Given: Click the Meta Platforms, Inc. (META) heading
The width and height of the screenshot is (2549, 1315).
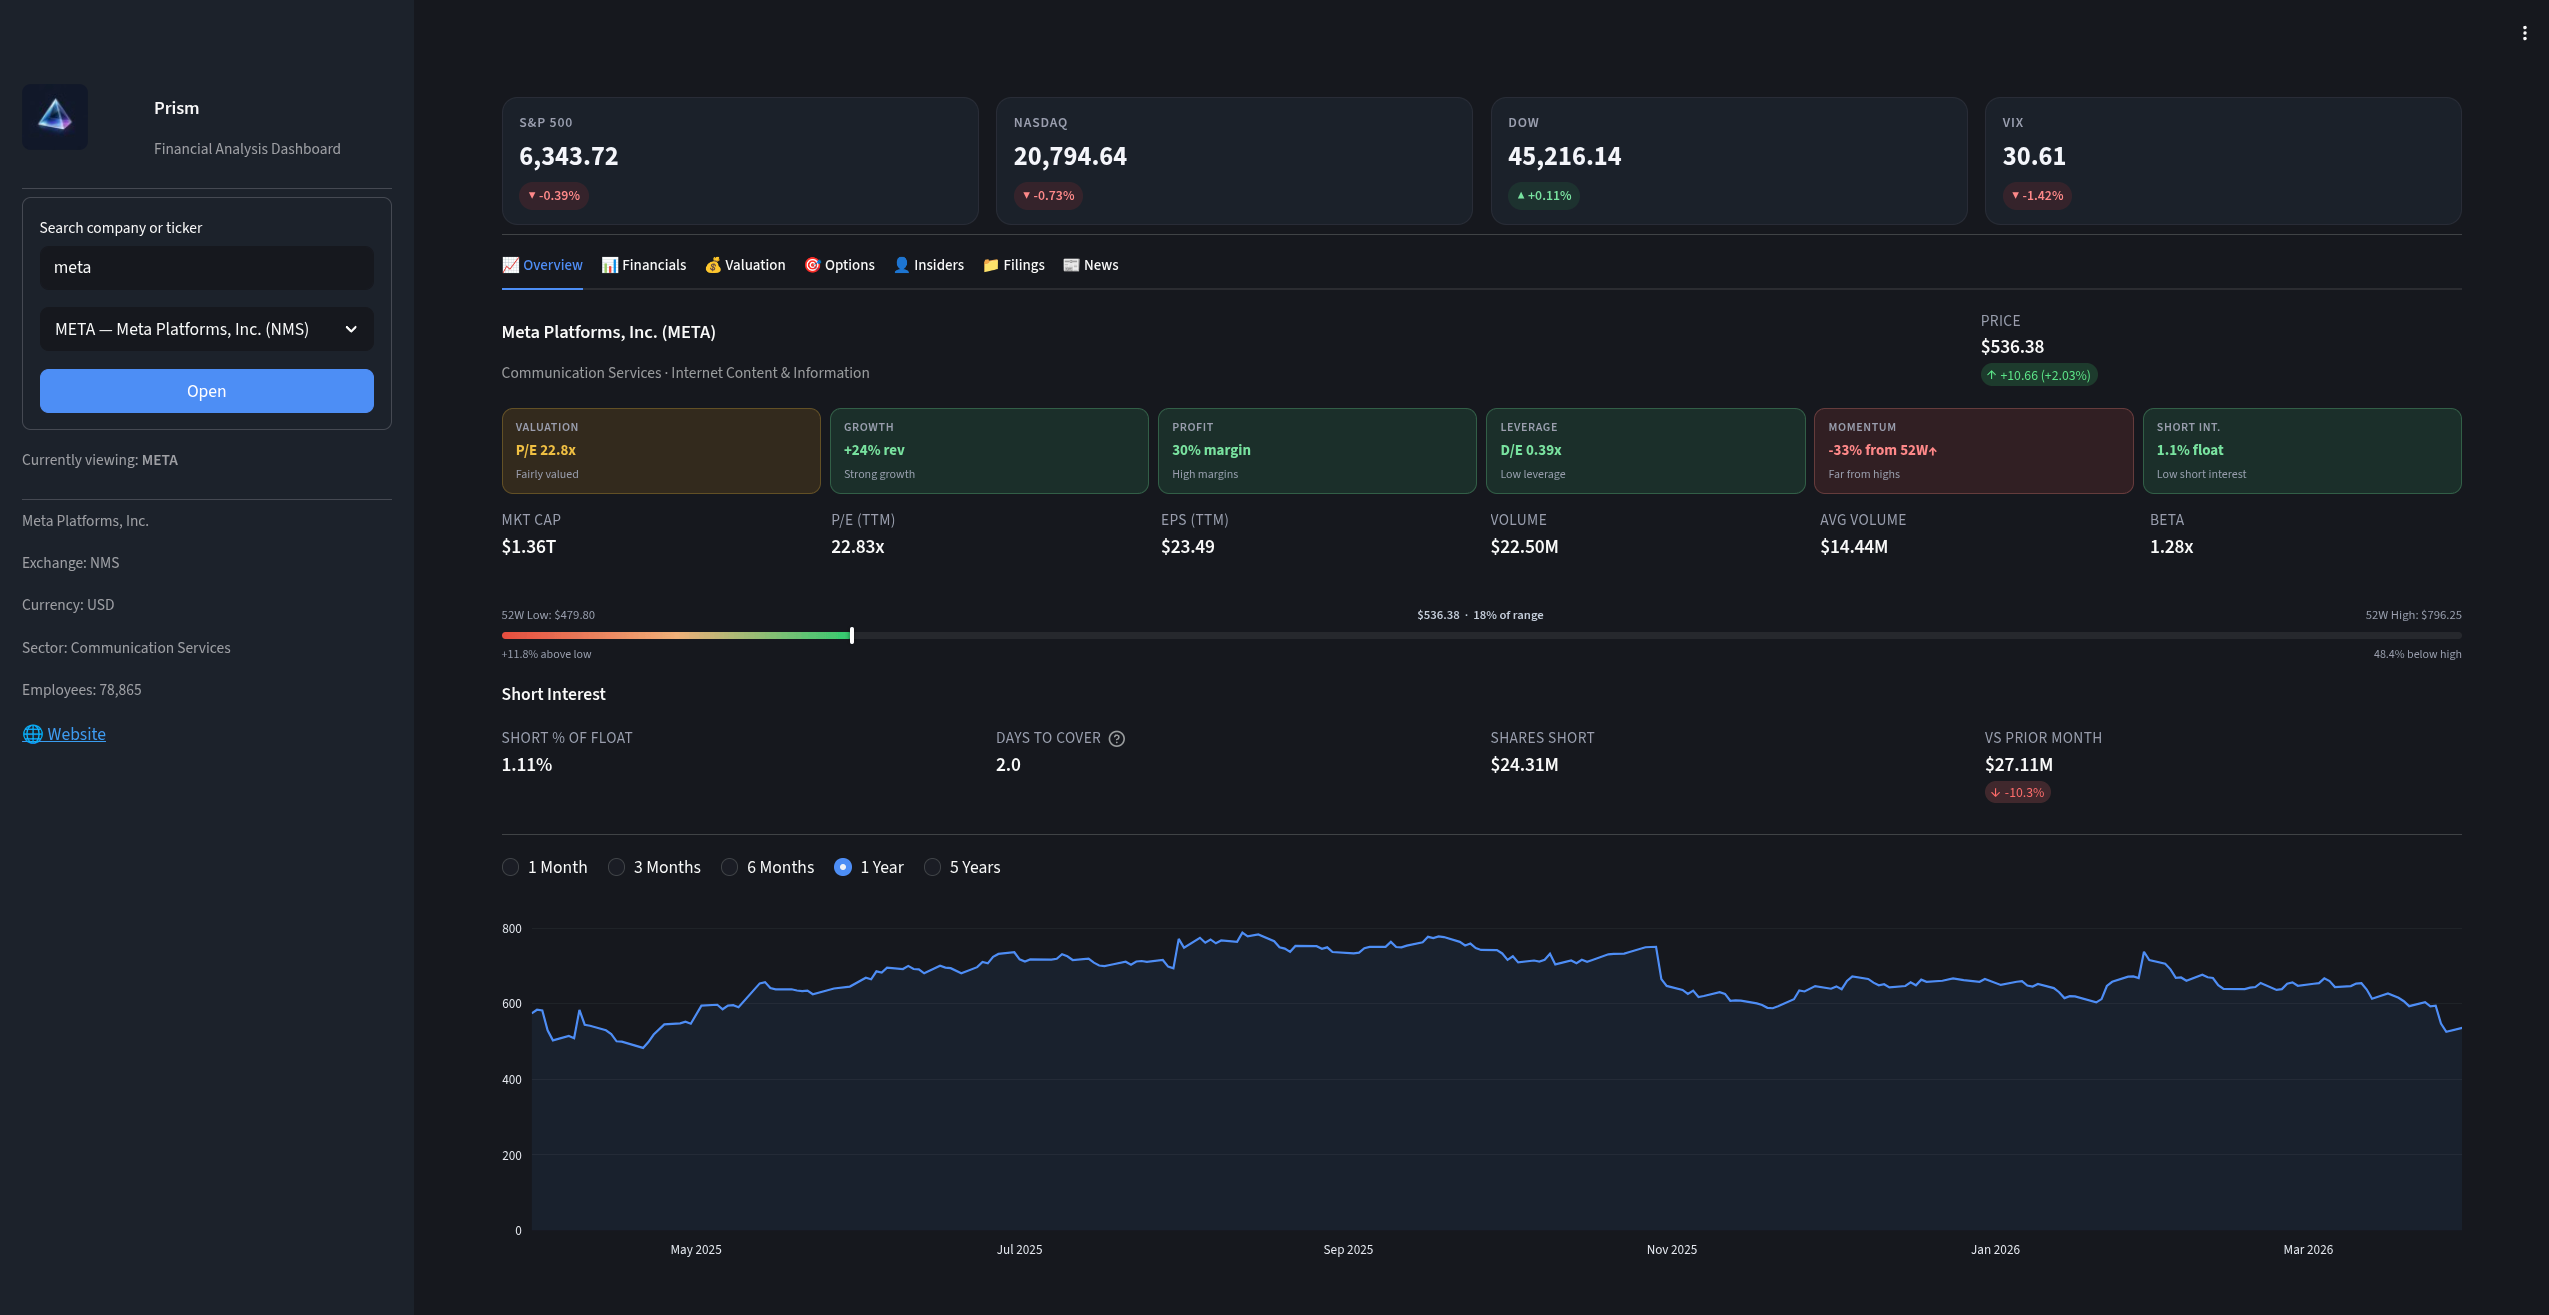Looking at the screenshot, I should click(609, 332).
